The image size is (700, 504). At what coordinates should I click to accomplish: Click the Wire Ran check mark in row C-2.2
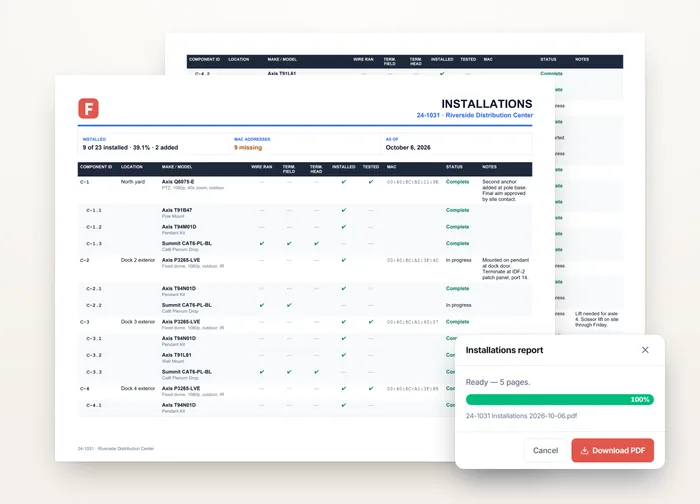(262, 305)
